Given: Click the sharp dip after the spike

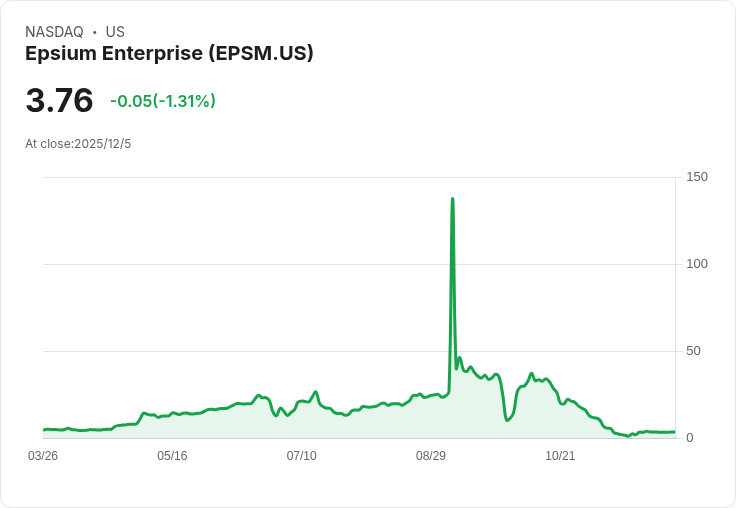Looking at the screenshot, I should 507,420.
